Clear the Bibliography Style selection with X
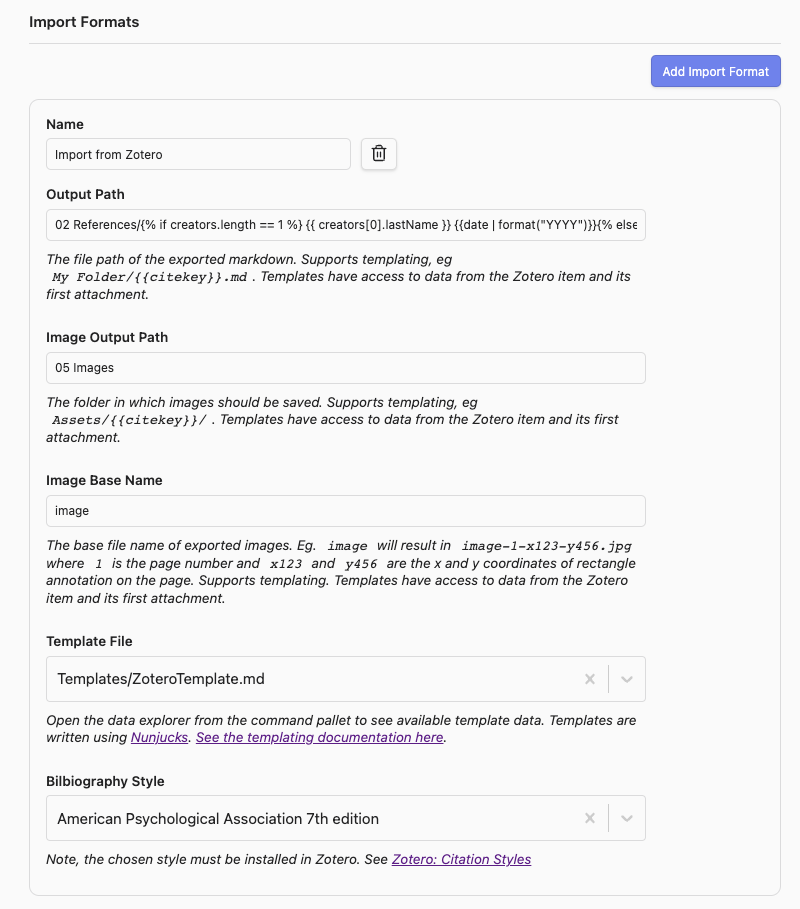The width and height of the screenshot is (800, 909). pyautogui.click(x=590, y=818)
